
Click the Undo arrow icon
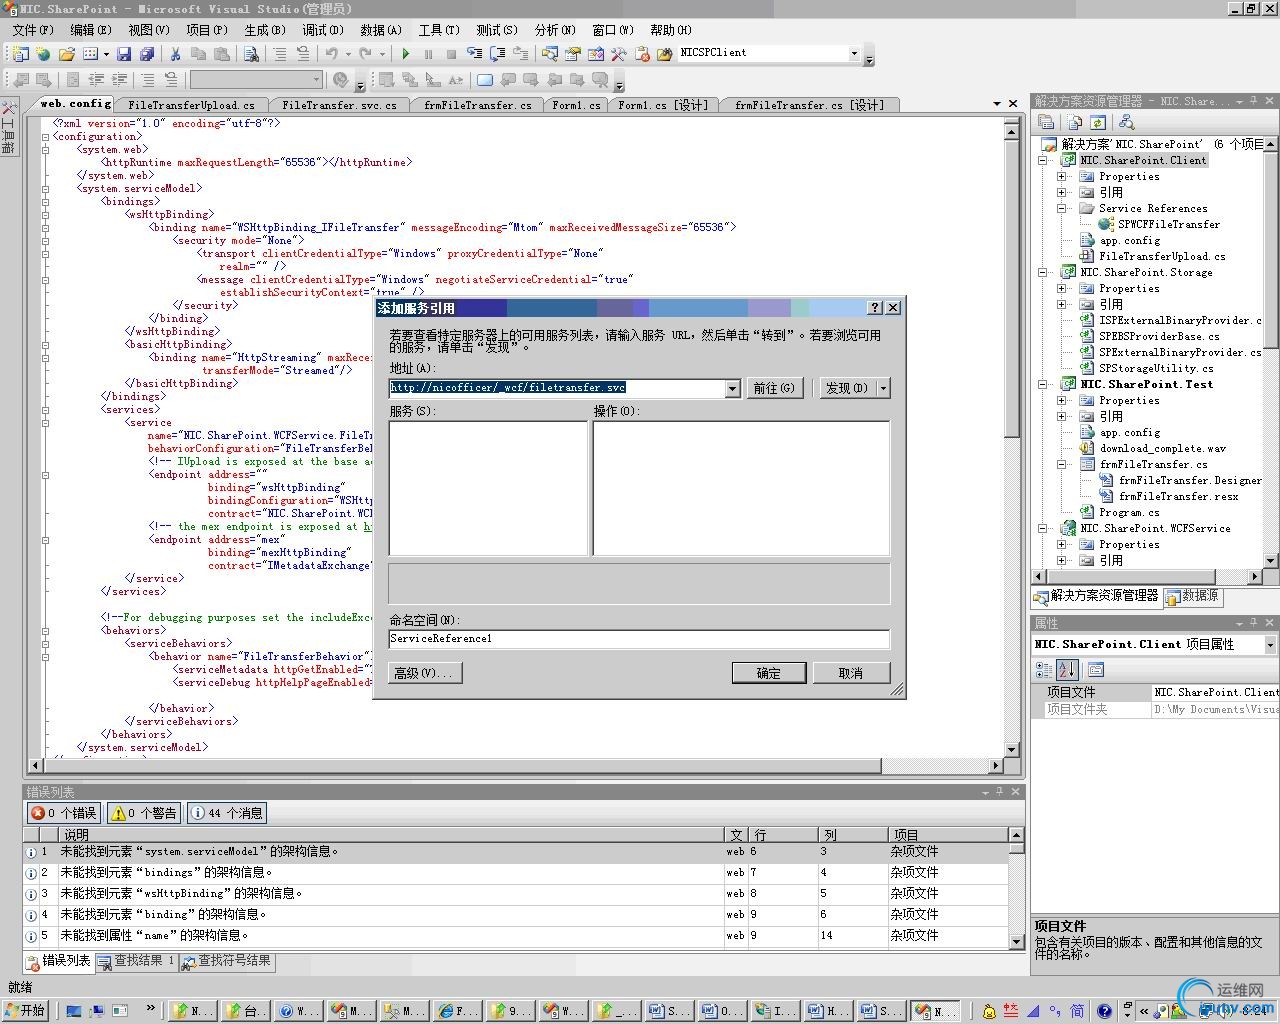[331, 53]
